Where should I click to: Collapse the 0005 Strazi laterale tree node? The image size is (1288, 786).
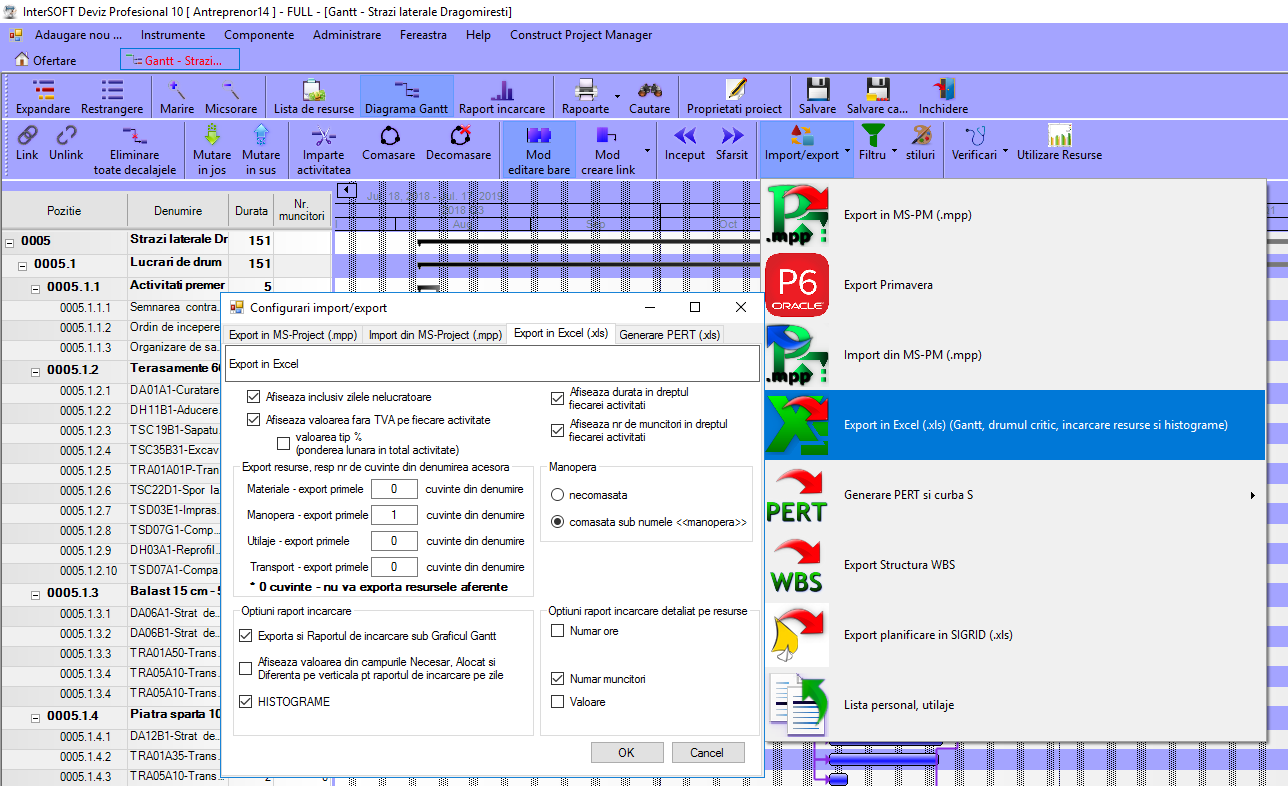point(11,242)
